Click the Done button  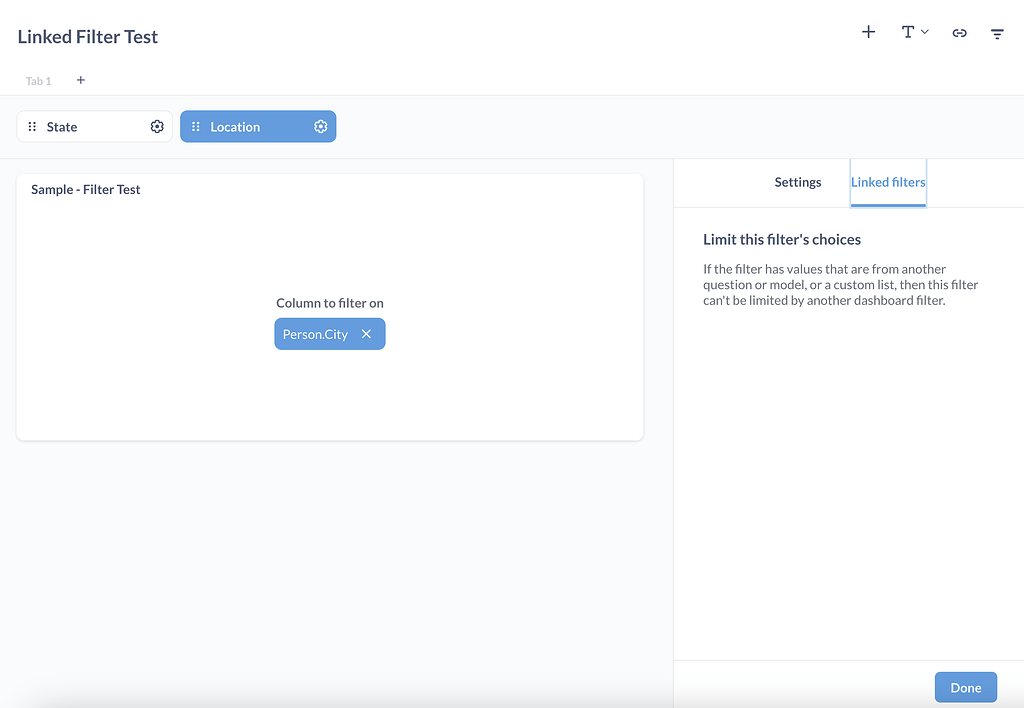pos(965,687)
